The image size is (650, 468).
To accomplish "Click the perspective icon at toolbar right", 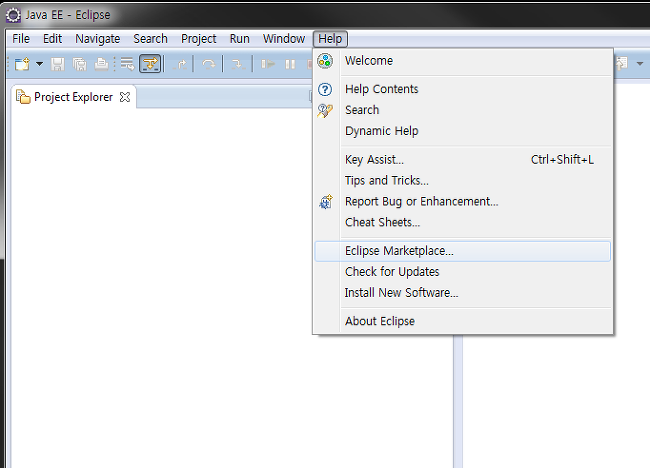I will pos(621,63).
